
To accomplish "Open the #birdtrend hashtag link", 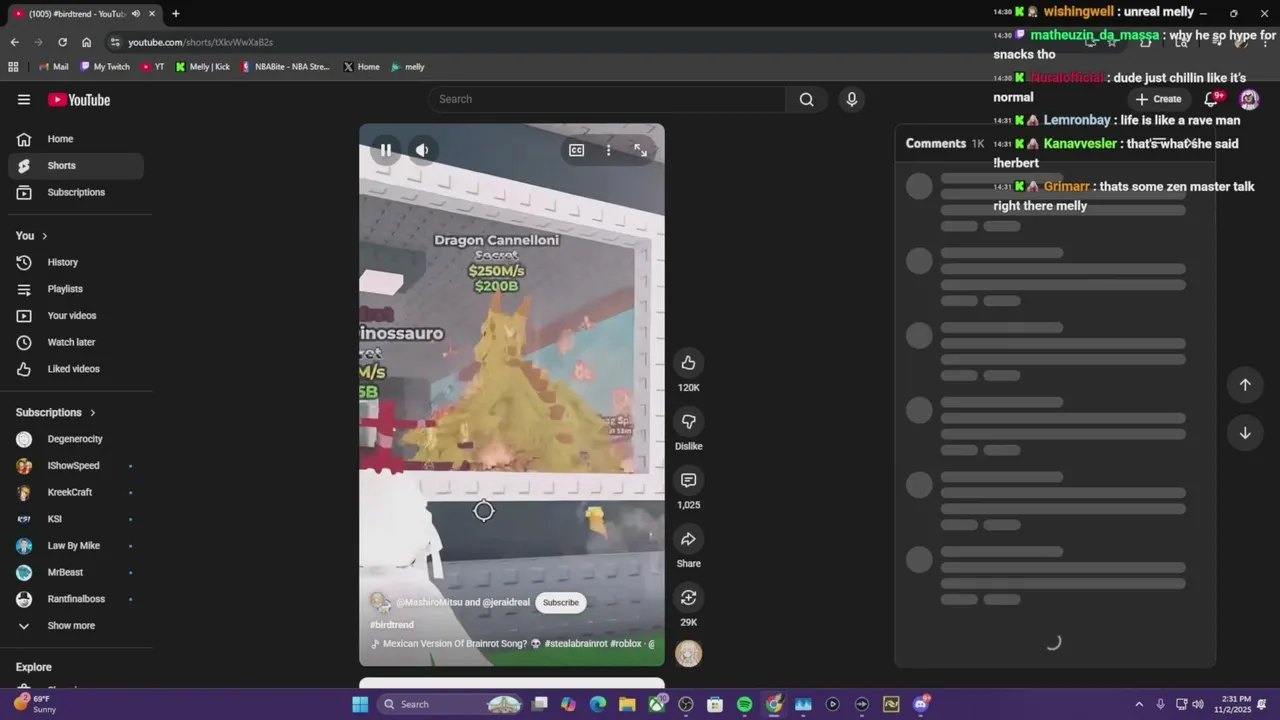I will [392, 625].
